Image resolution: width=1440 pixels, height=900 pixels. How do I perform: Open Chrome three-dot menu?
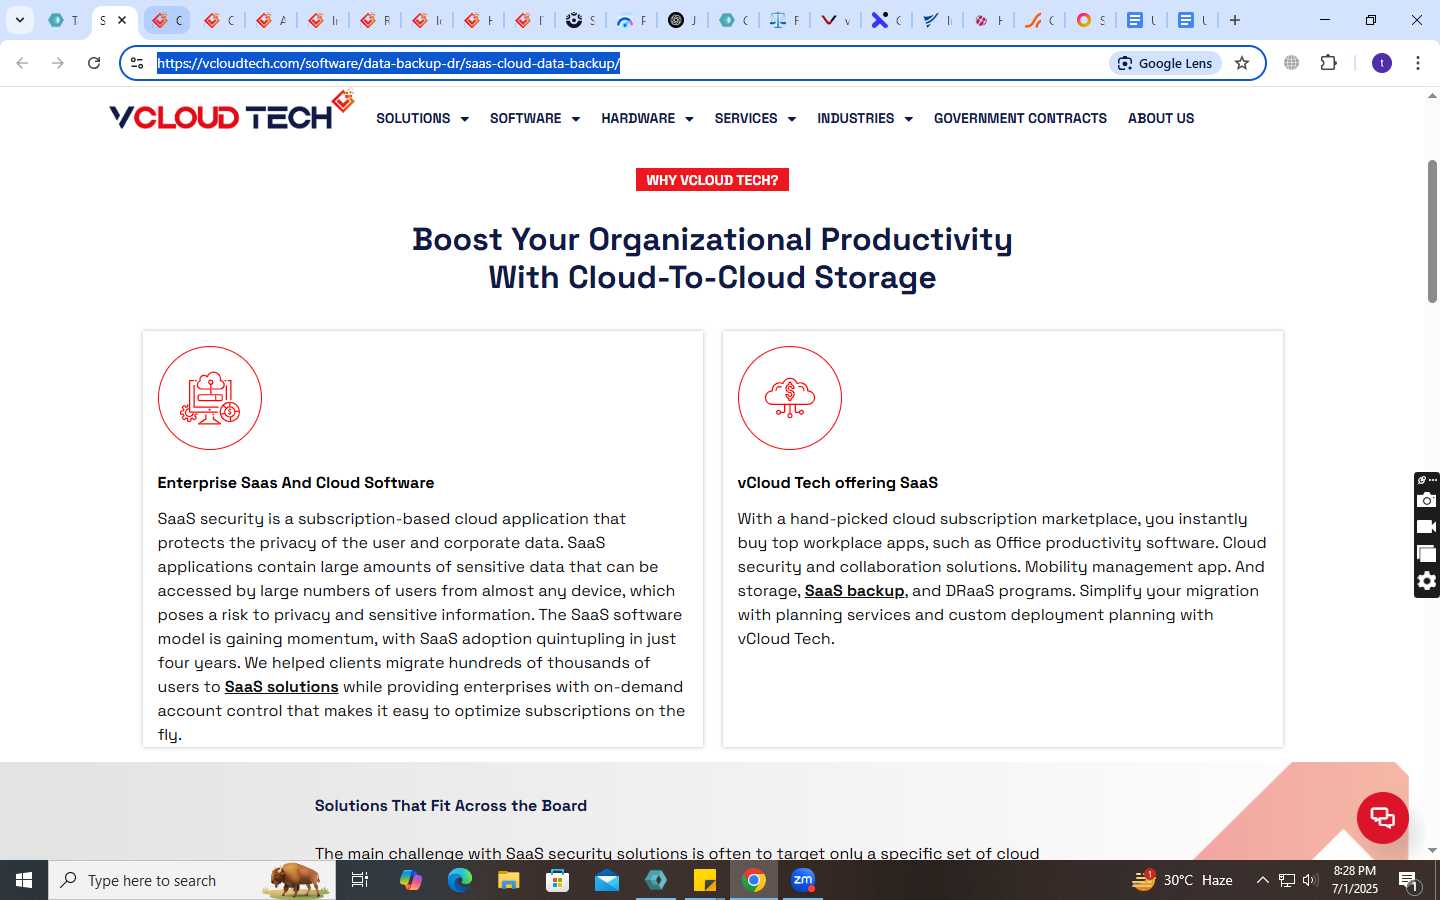click(x=1418, y=63)
